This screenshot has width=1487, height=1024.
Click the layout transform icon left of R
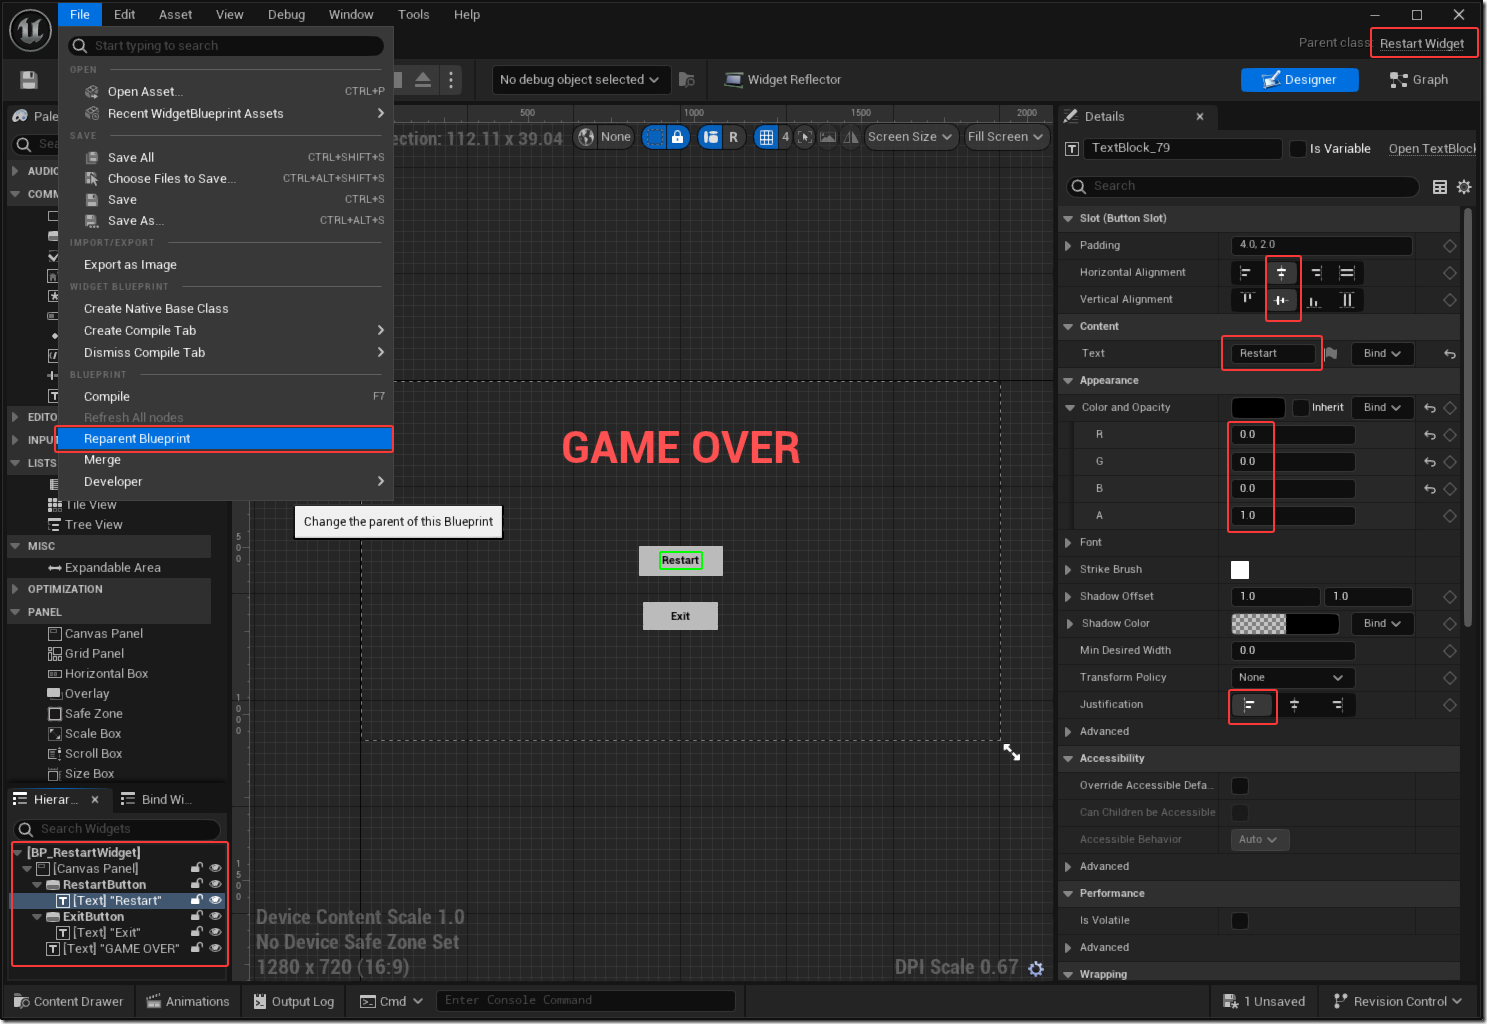[x=711, y=137]
